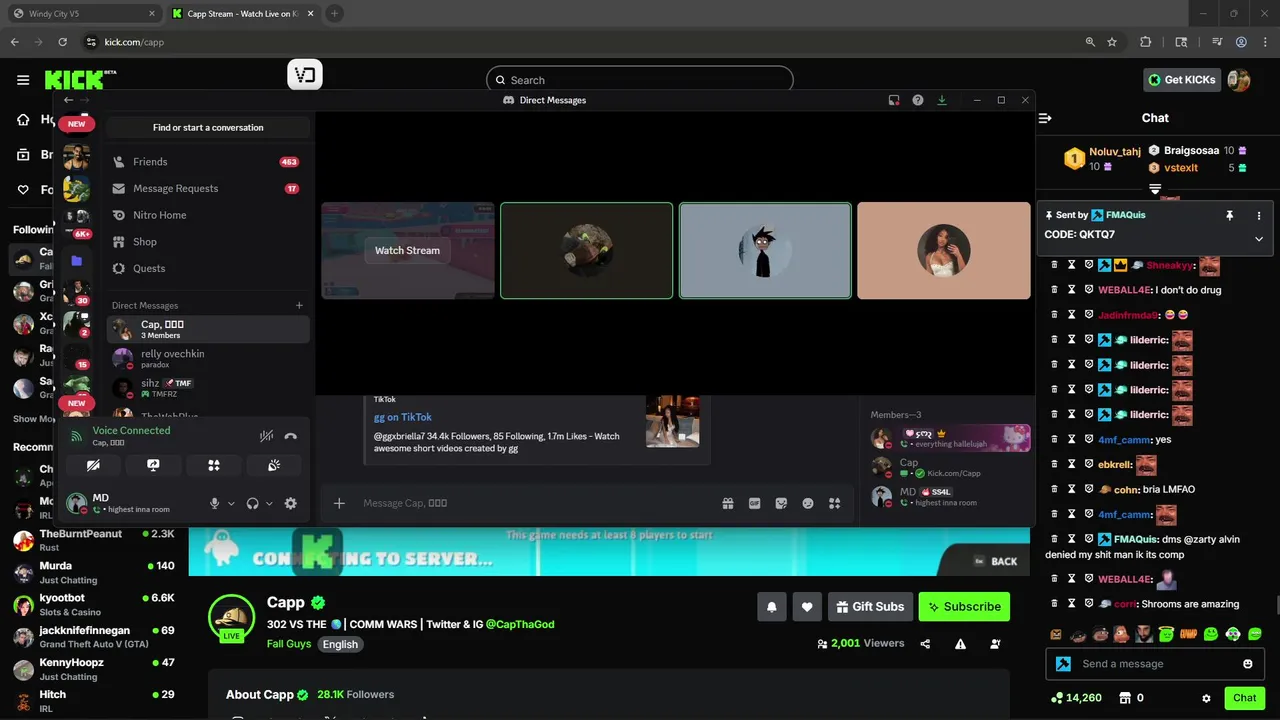This screenshot has height=720, width=1280.
Task: Open the user icon beside the report icon
Action: tap(995, 644)
